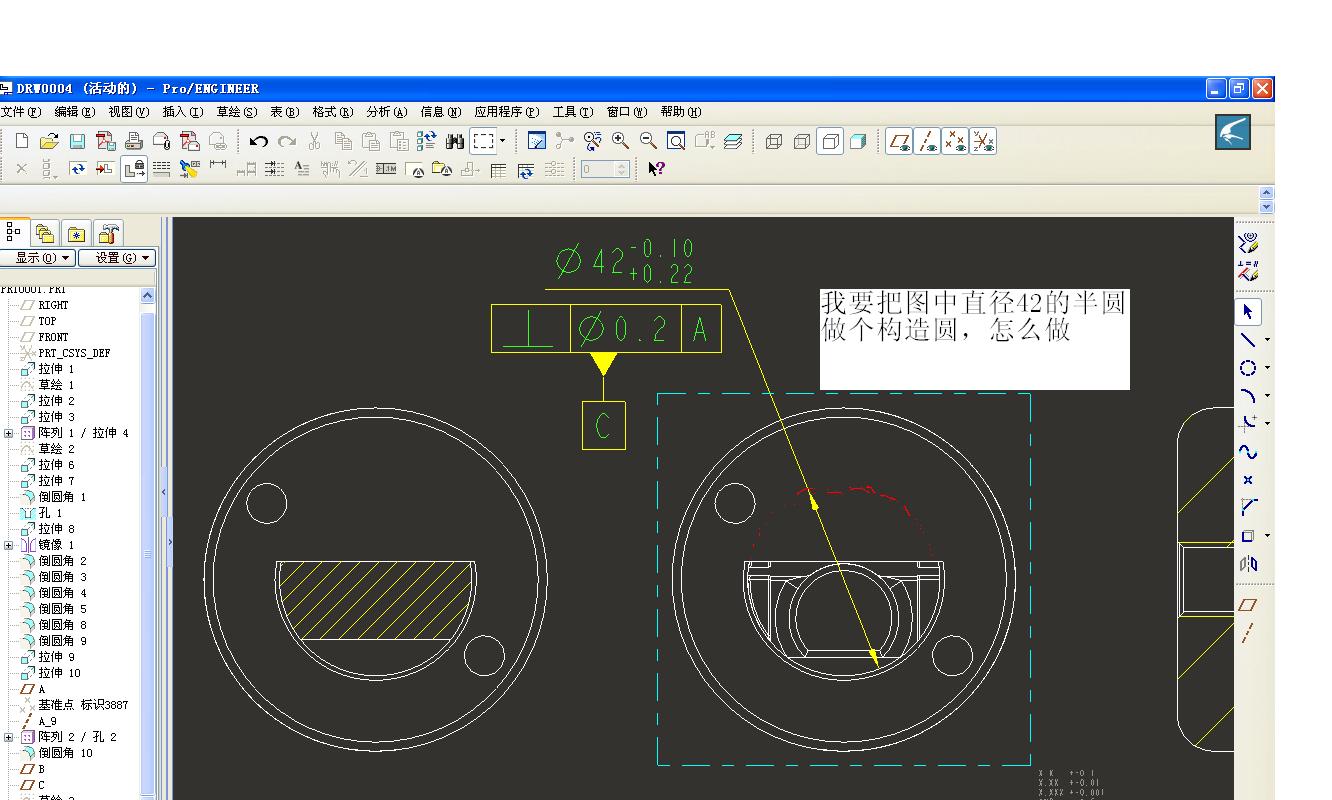Click the context help arrow with question mark

(x=656, y=169)
